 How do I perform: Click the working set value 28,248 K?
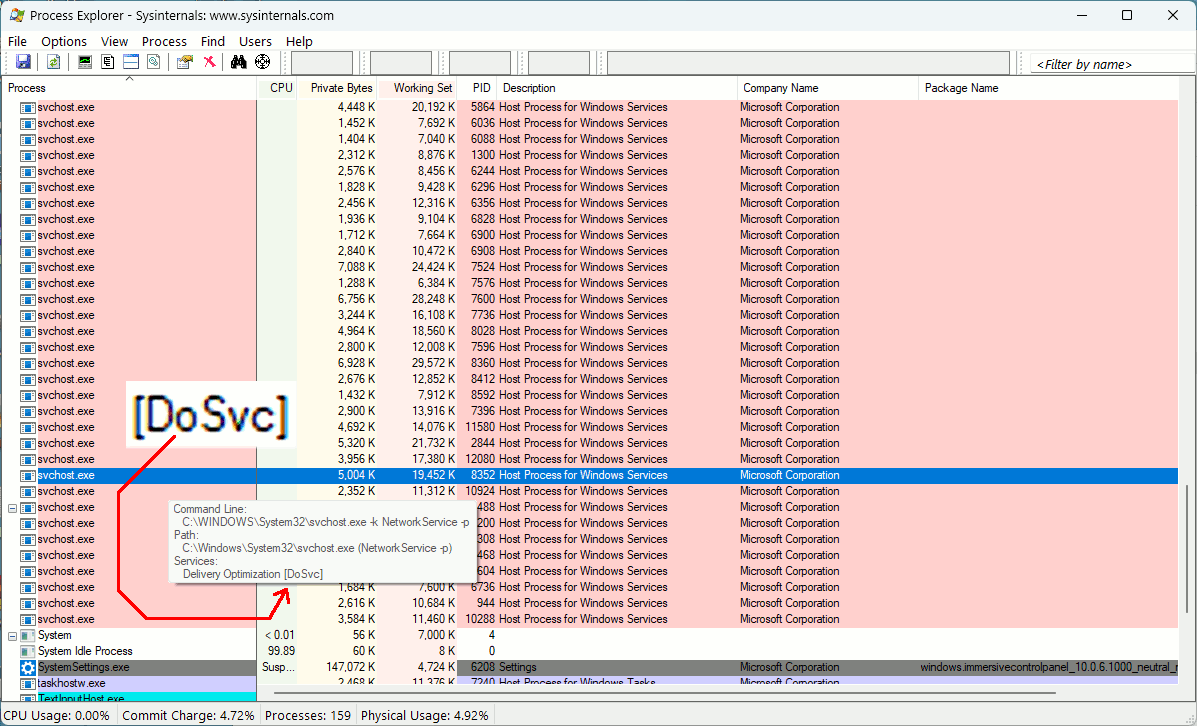click(433, 299)
